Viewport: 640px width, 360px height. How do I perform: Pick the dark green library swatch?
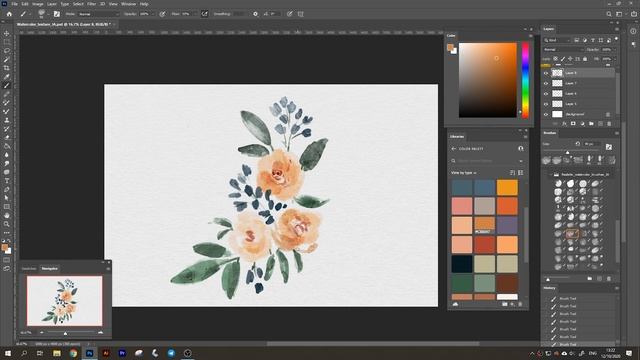462,283
